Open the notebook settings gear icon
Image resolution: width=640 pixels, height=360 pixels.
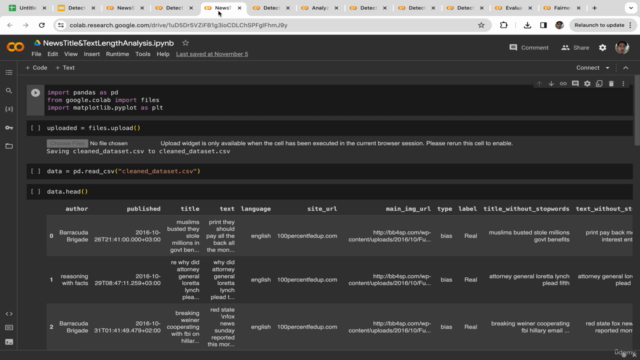pos(602,48)
